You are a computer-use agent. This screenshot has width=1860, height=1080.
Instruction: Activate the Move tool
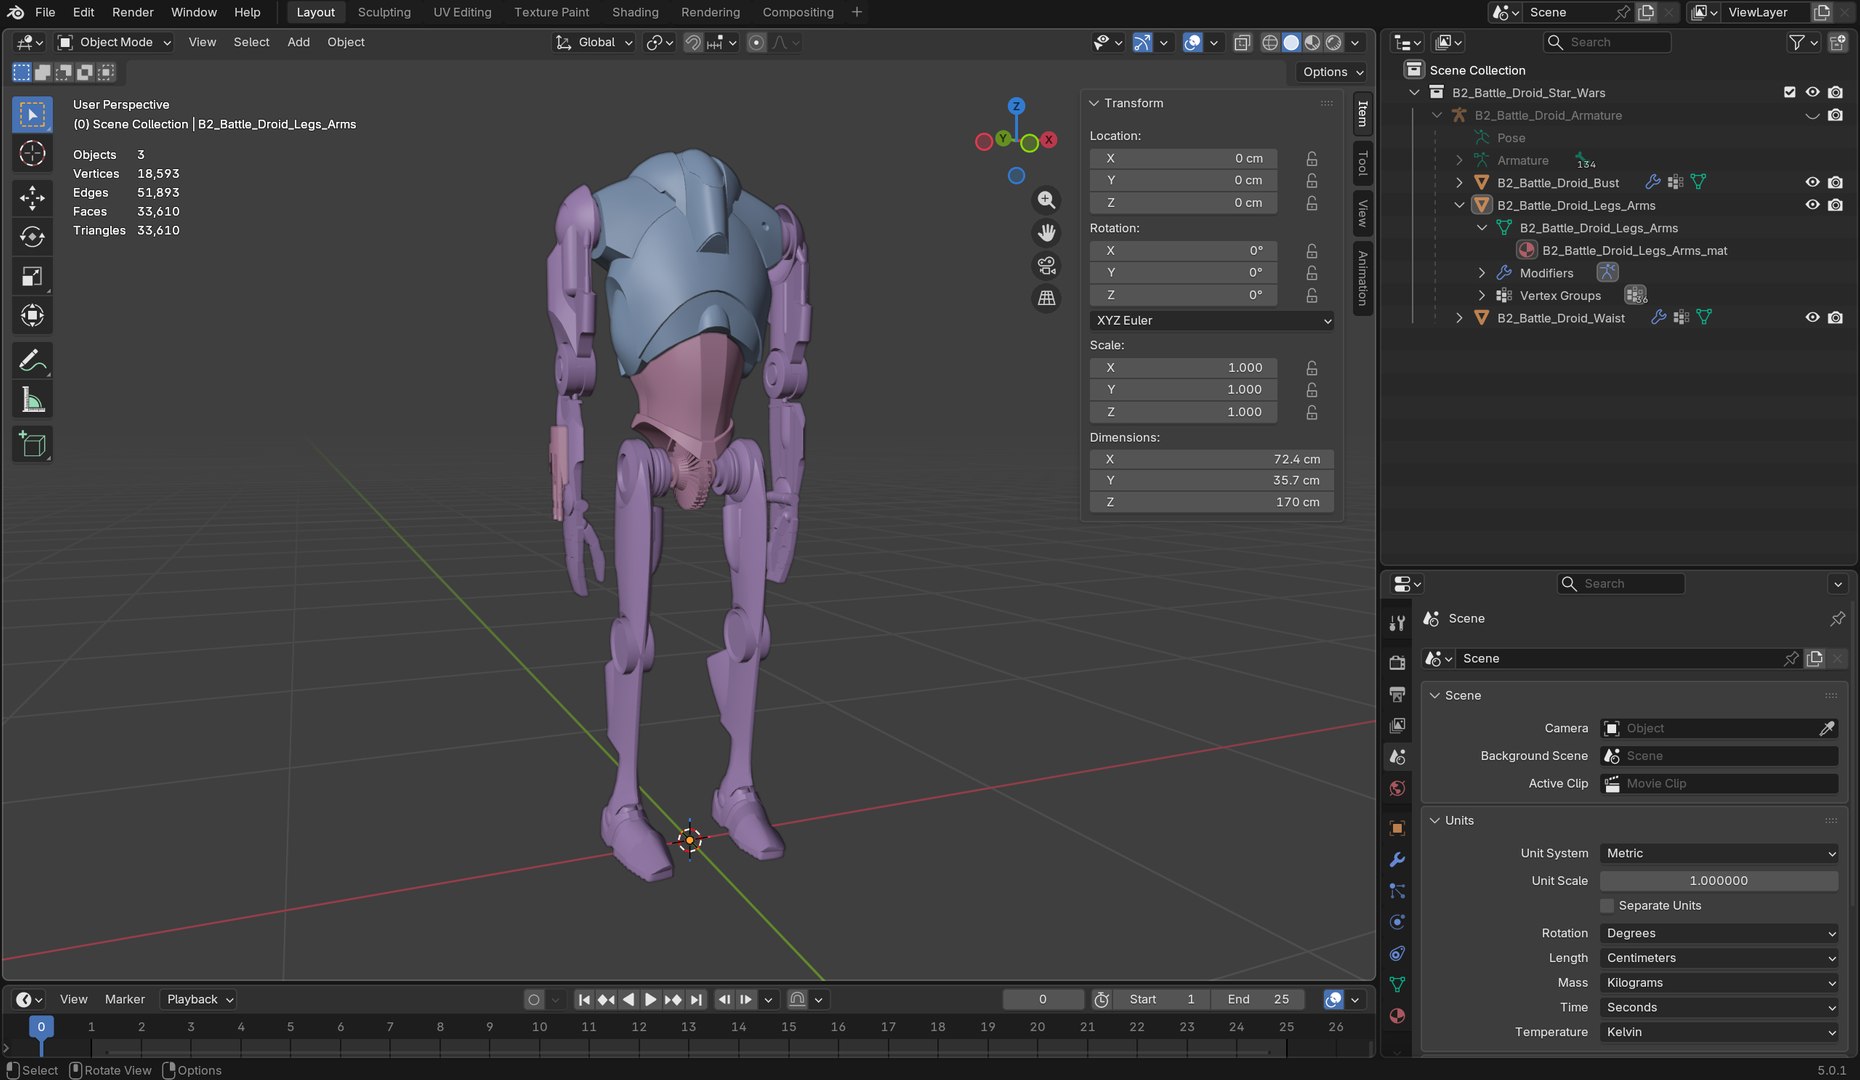tap(32, 197)
